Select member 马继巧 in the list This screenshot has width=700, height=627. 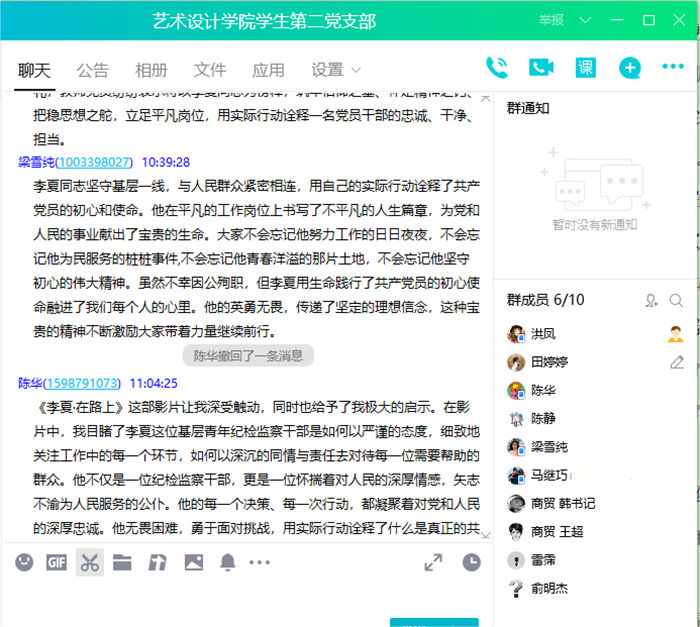click(596, 475)
